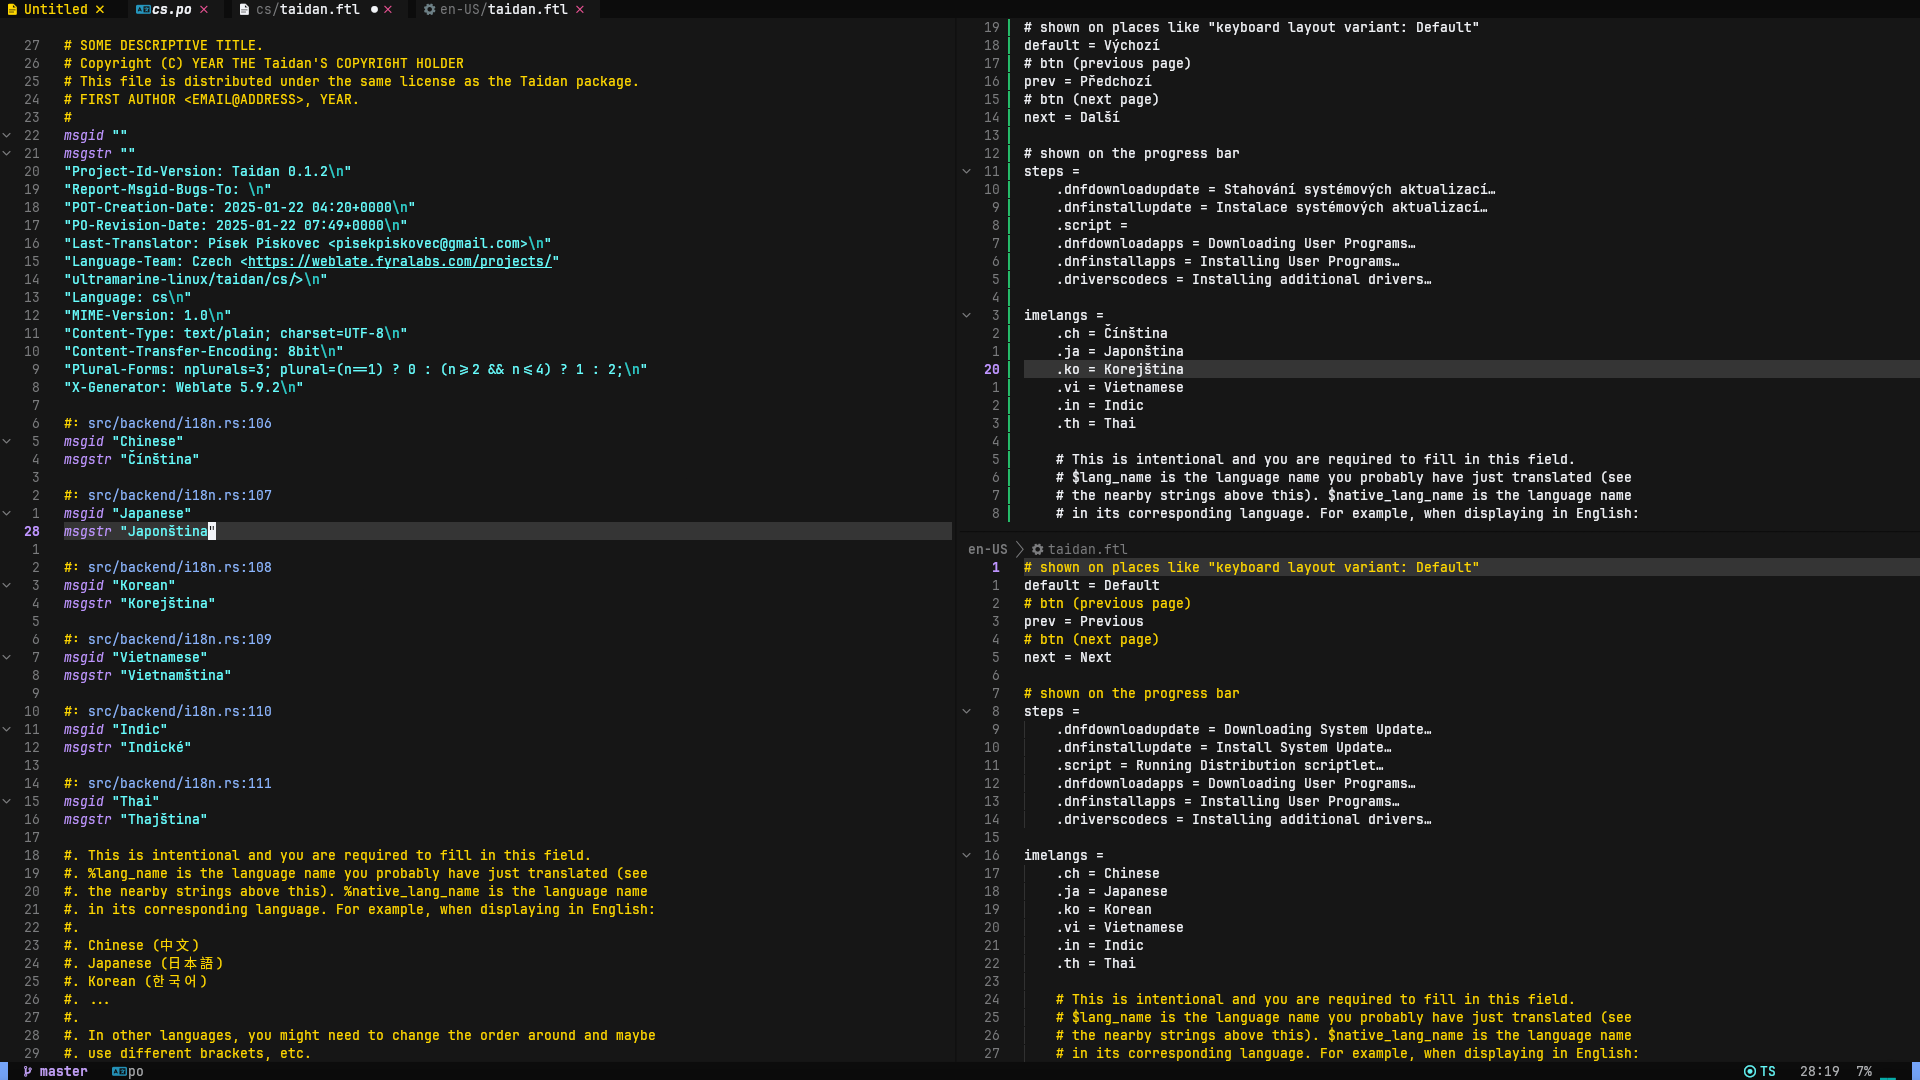Click the Last-Translator Písek Pískovec line
This screenshot has height=1080, width=1920.
308,243
